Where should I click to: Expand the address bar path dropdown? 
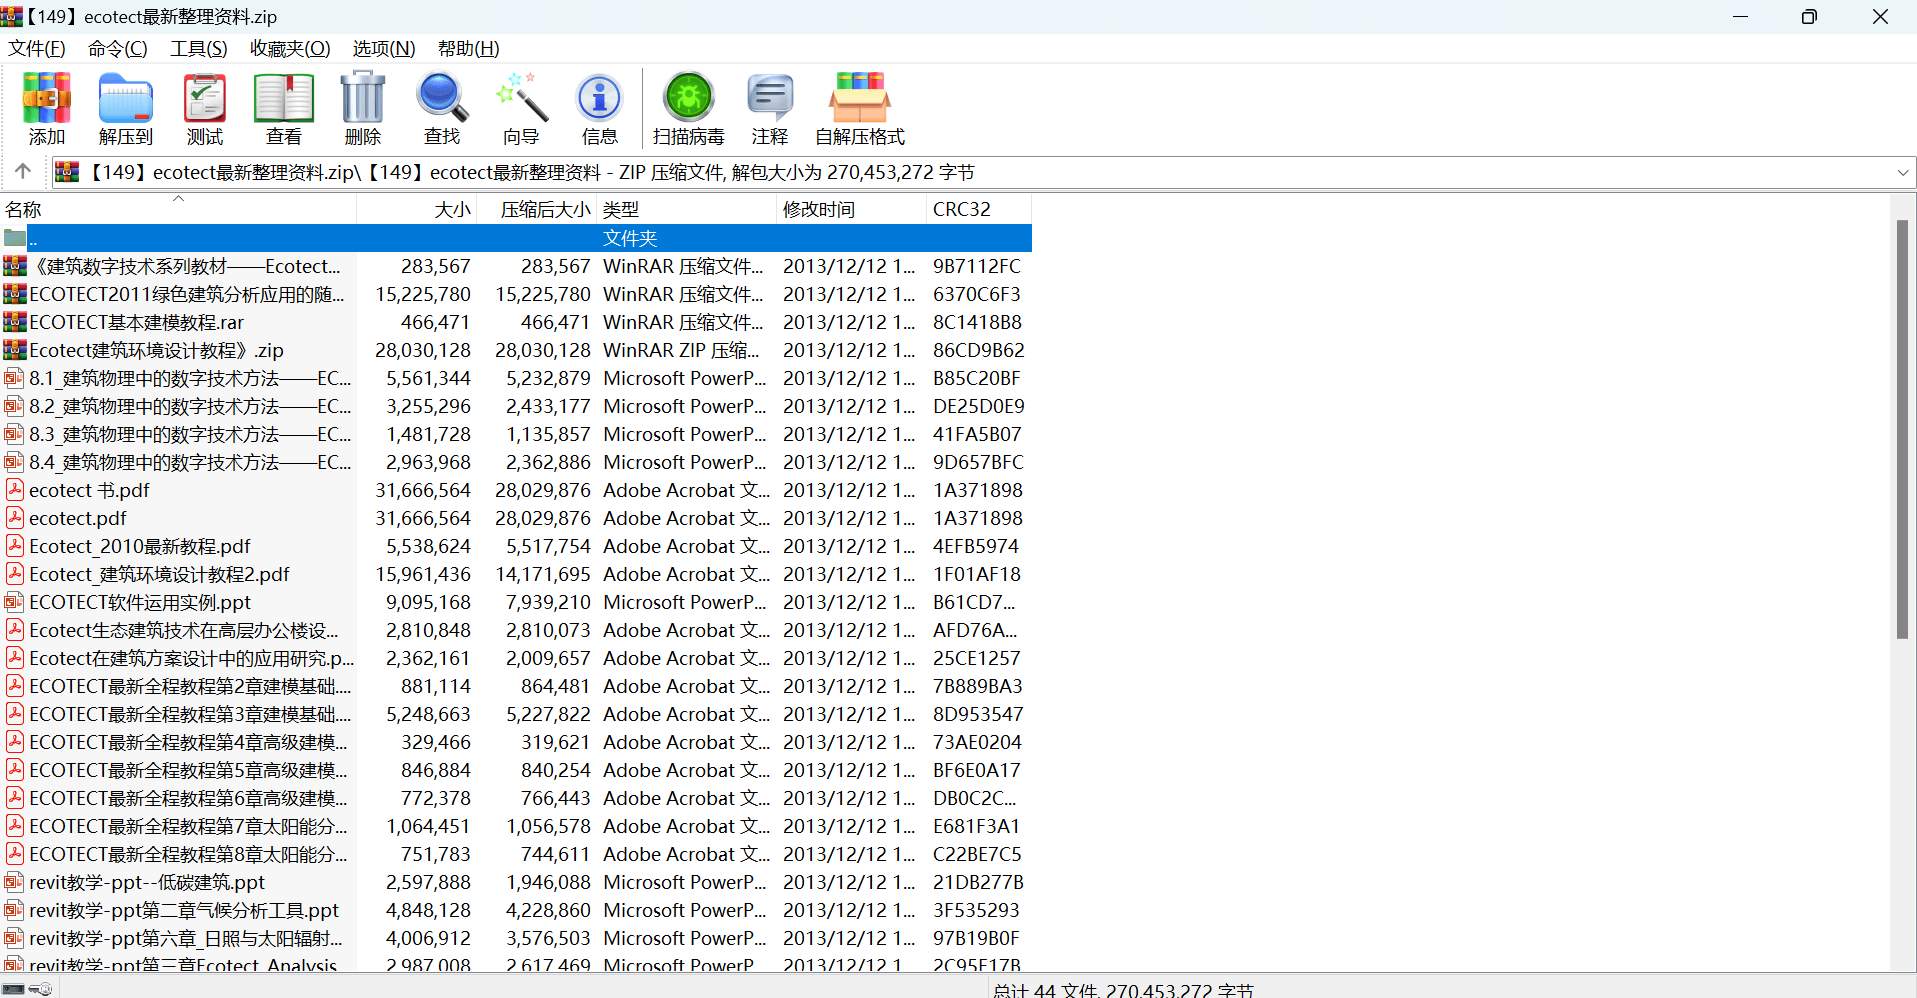click(1902, 173)
